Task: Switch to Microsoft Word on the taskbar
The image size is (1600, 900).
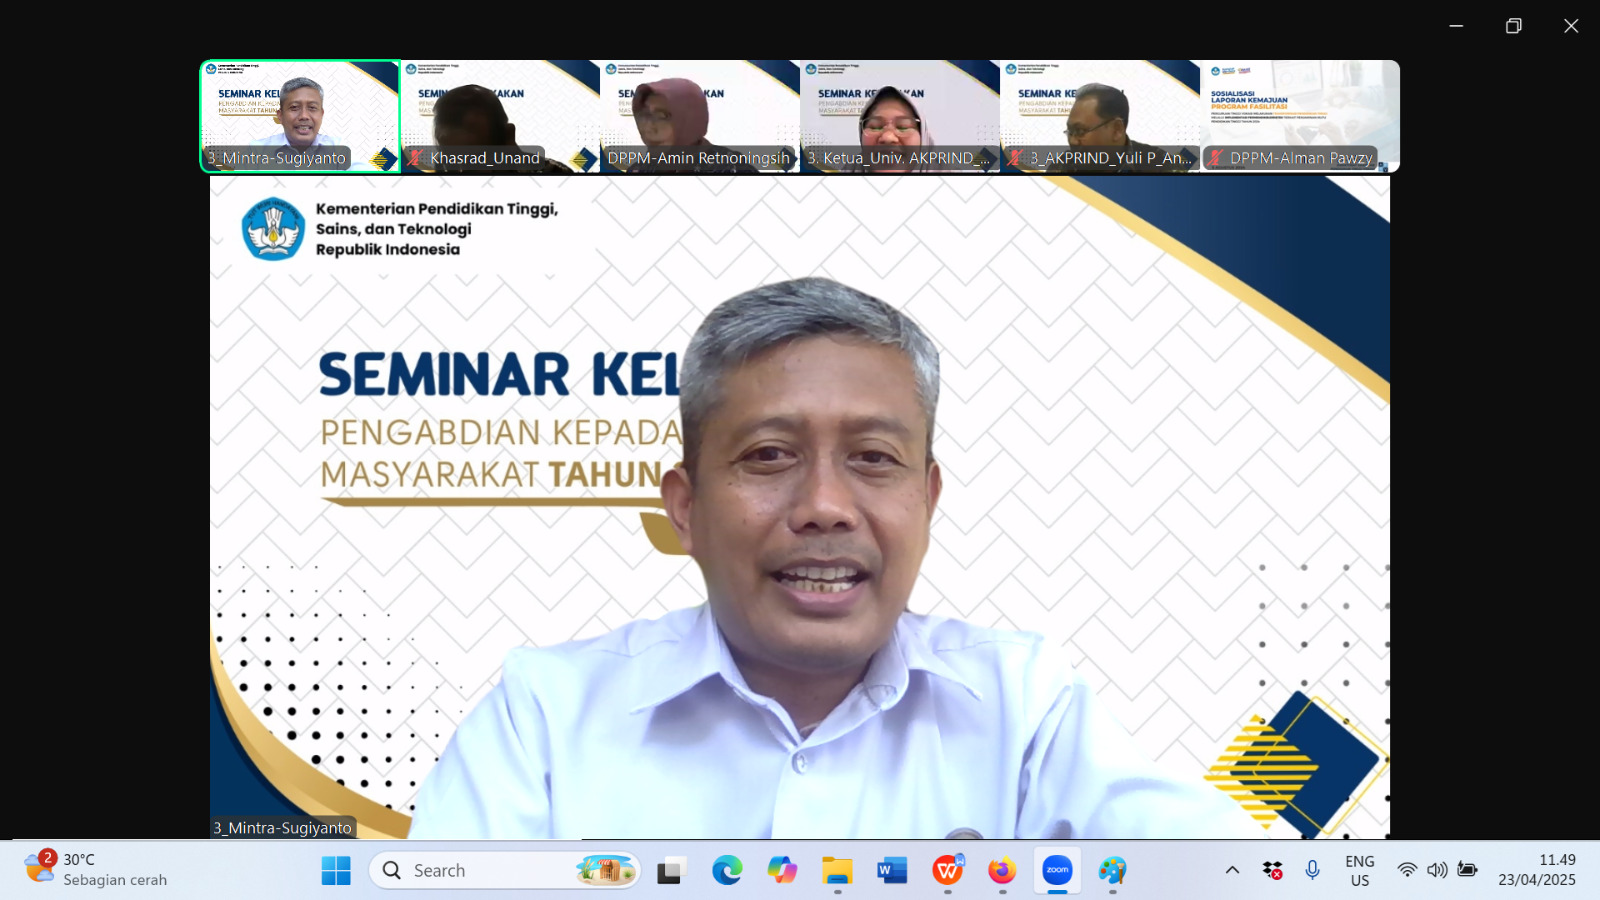Action: point(892,871)
